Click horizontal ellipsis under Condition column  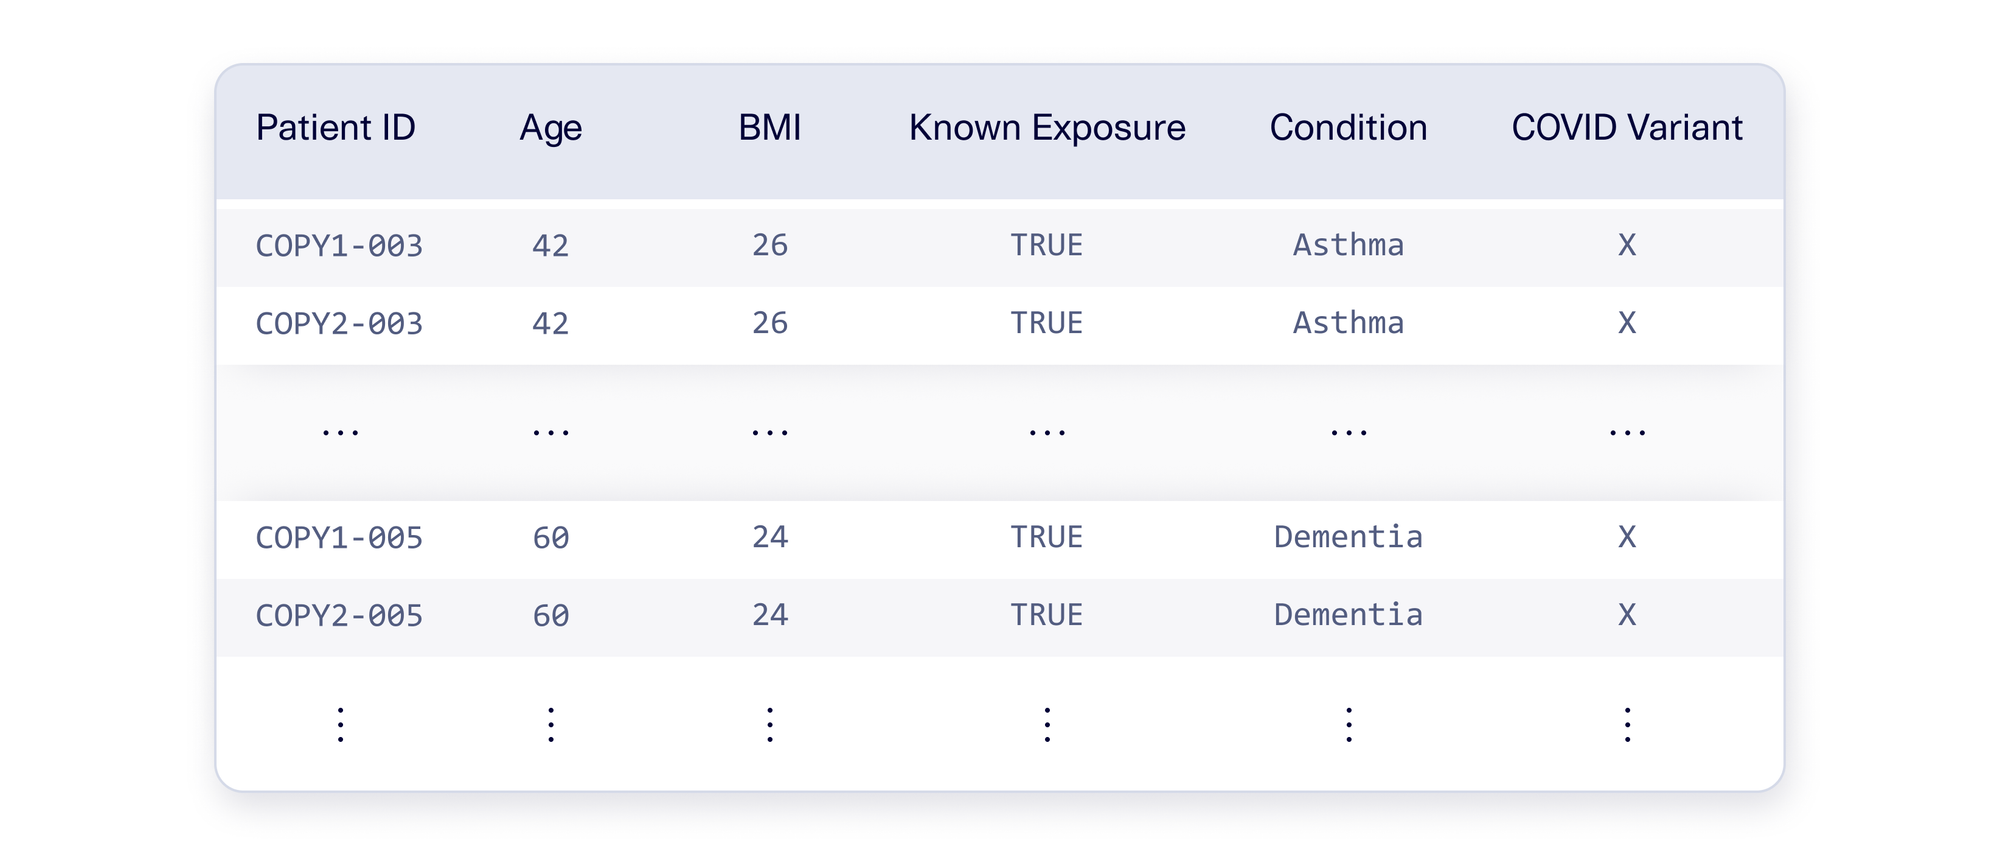point(1348,433)
